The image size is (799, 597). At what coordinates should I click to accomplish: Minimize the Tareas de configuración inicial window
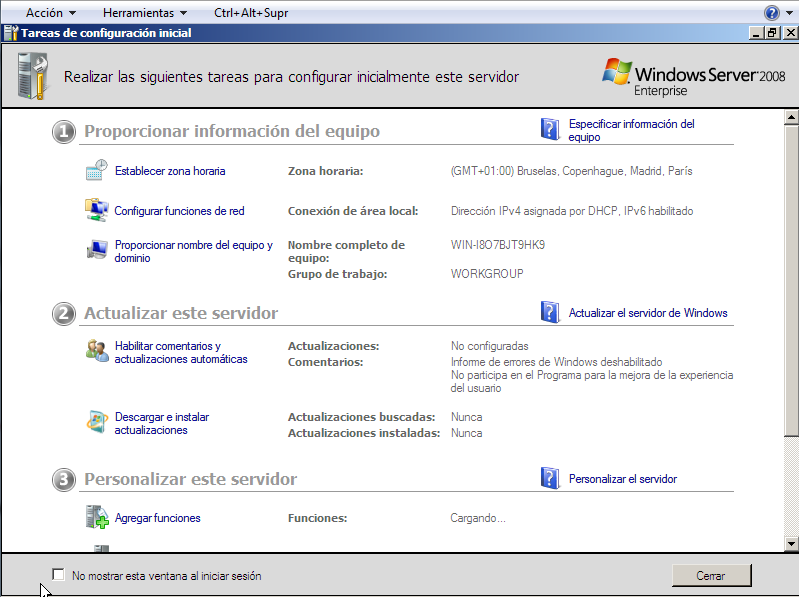click(x=756, y=33)
